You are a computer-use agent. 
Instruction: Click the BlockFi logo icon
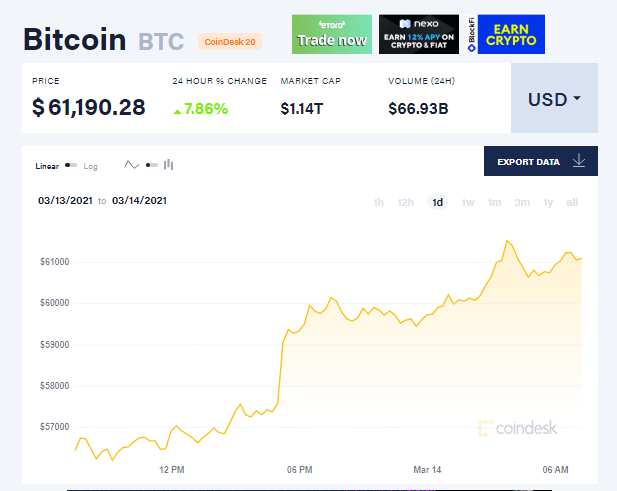(471, 35)
